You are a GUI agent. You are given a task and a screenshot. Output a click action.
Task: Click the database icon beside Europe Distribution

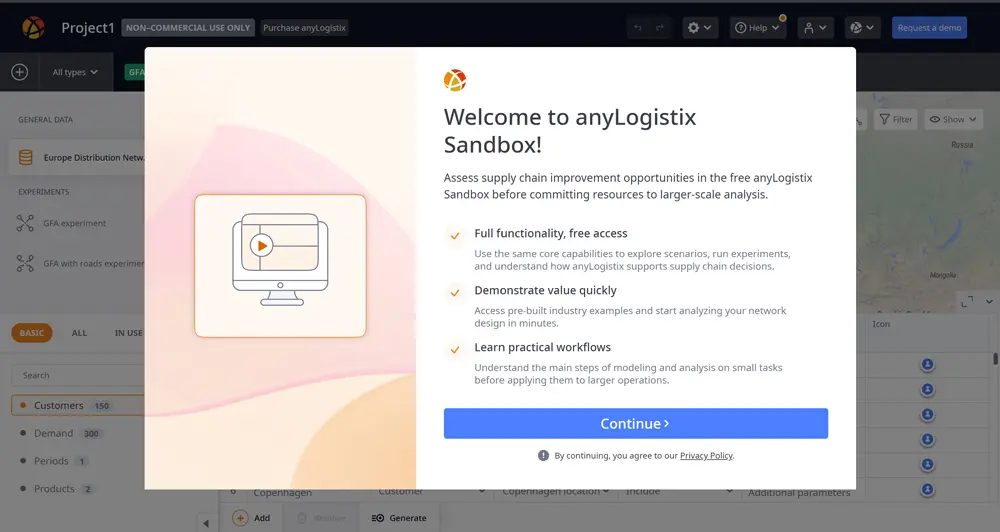(26, 158)
